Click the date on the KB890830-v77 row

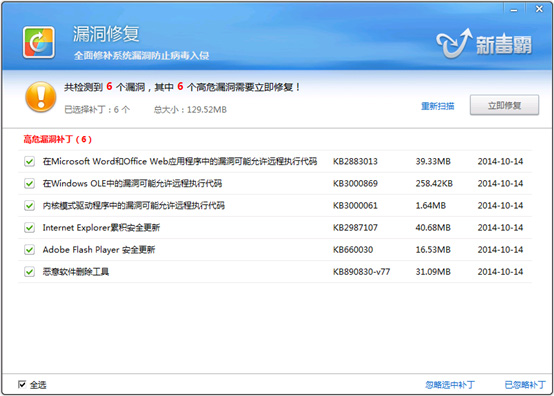tap(500, 272)
